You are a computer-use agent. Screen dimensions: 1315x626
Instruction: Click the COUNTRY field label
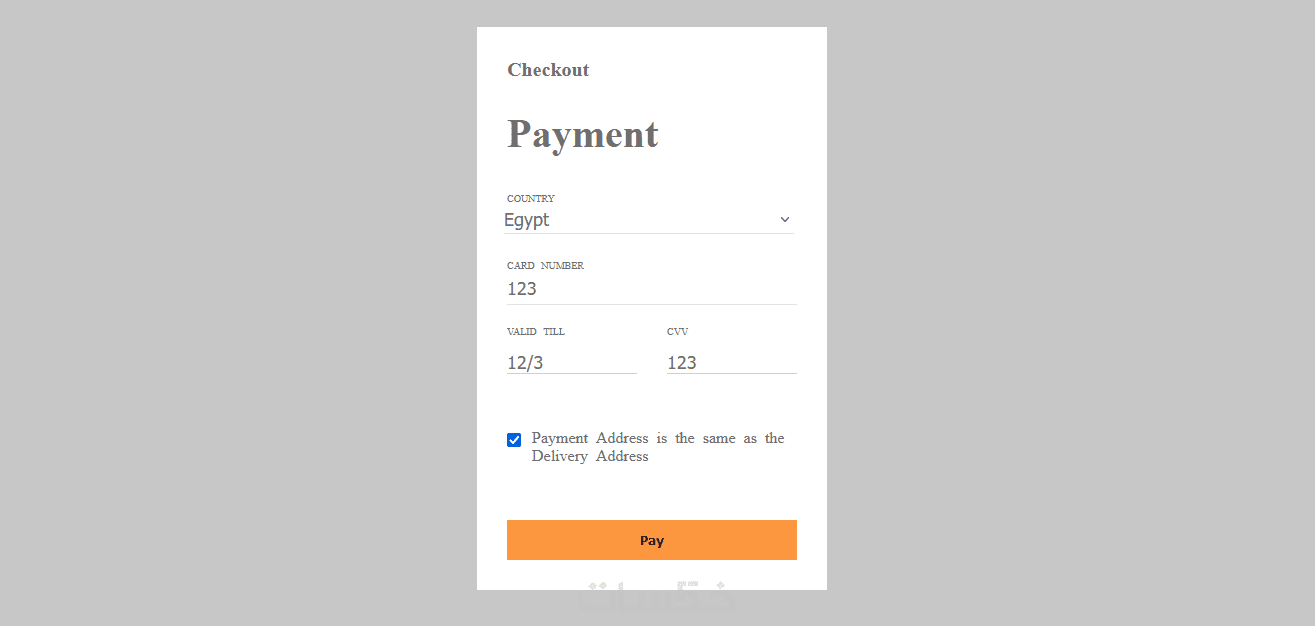coord(530,199)
